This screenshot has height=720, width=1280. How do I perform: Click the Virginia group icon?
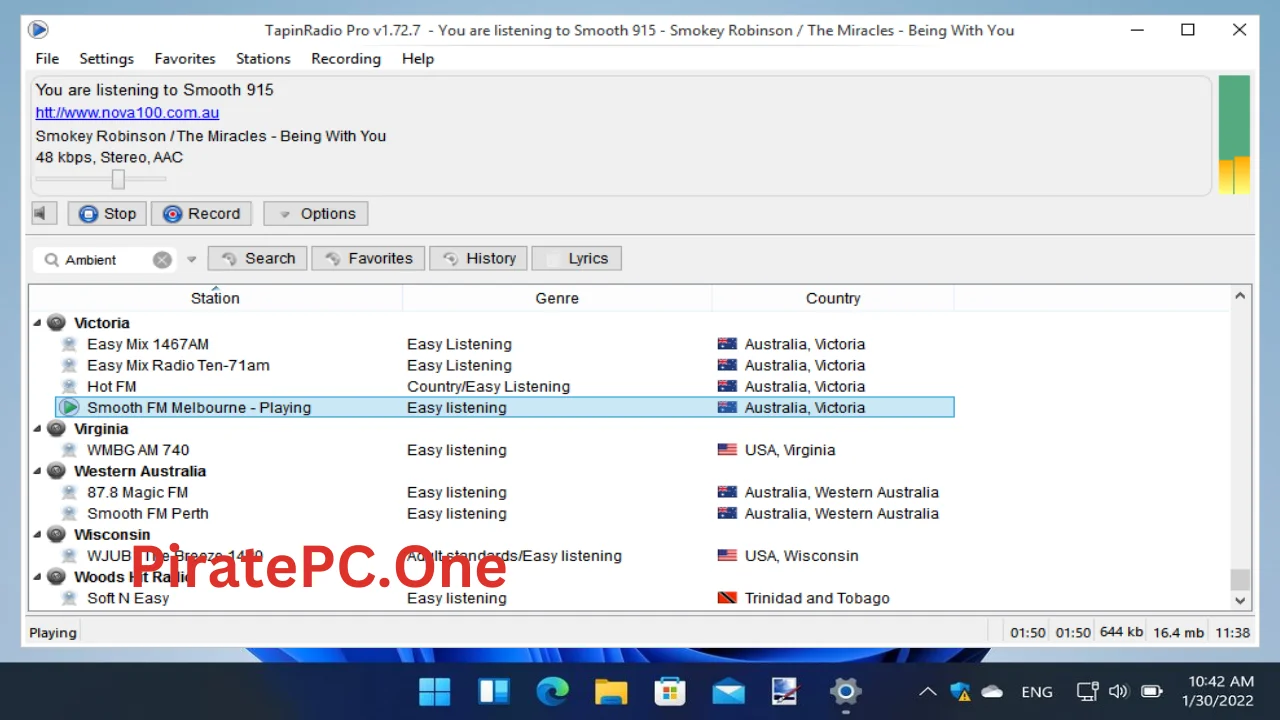pos(56,429)
